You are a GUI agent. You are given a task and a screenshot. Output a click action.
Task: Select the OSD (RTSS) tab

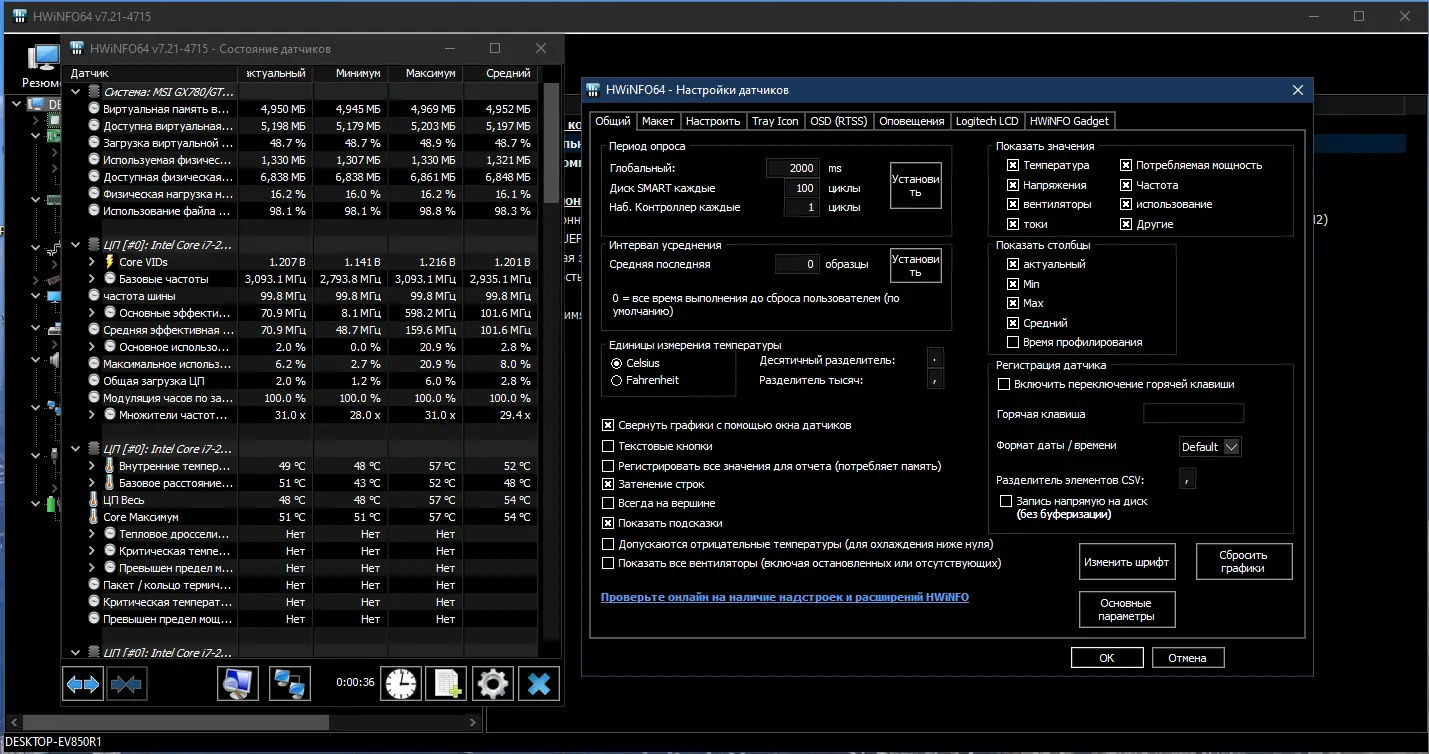tap(838, 121)
